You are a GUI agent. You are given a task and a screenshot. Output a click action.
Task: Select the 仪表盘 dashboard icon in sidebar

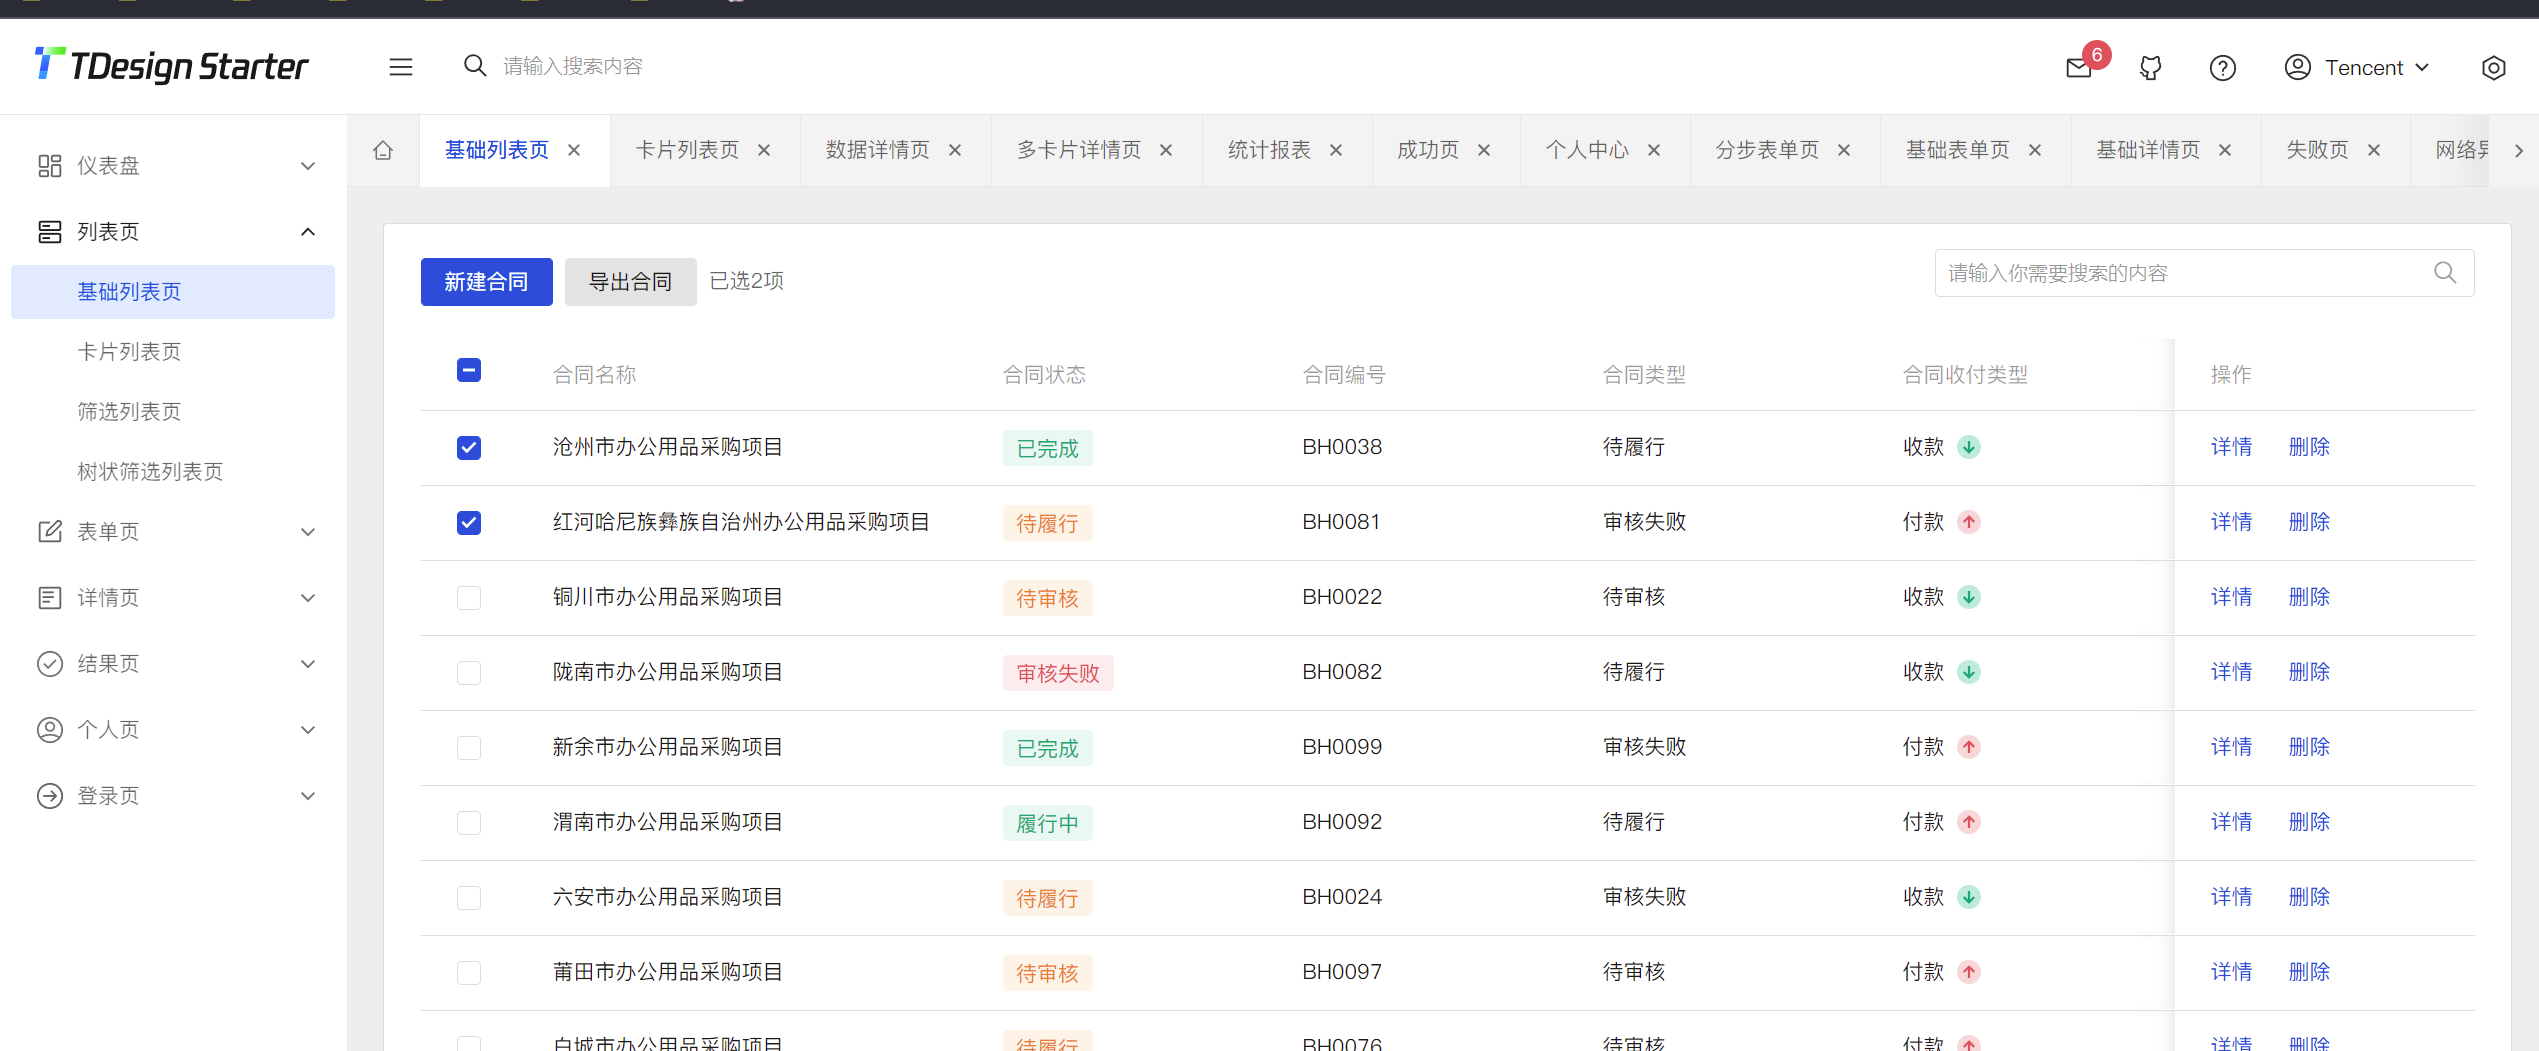pos(50,165)
